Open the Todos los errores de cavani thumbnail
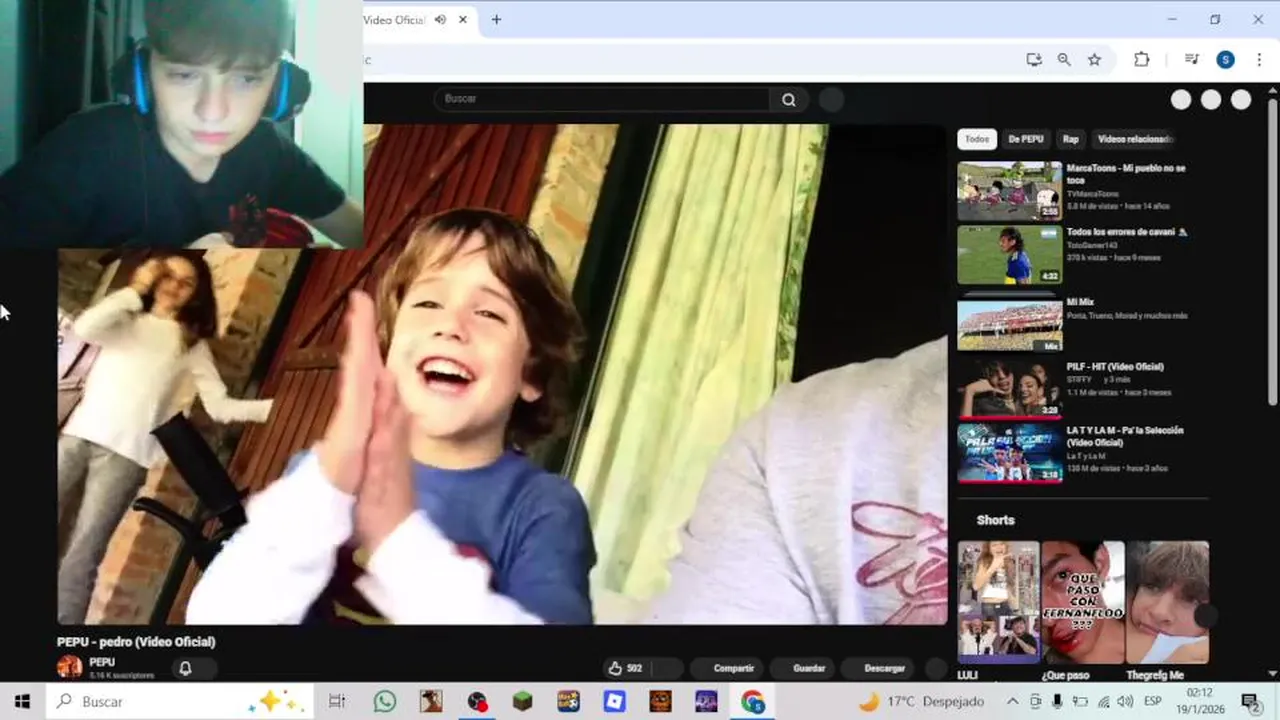 1010,255
